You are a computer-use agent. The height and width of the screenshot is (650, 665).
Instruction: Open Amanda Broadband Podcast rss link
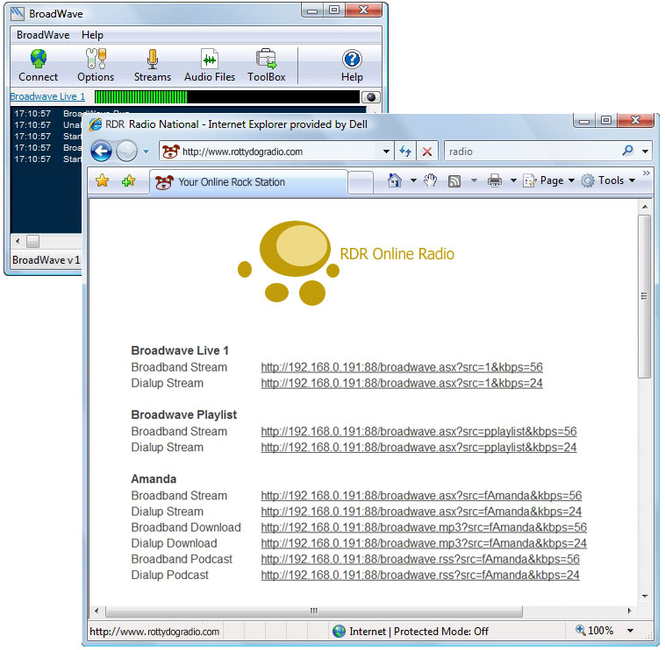(x=420, y=559)
